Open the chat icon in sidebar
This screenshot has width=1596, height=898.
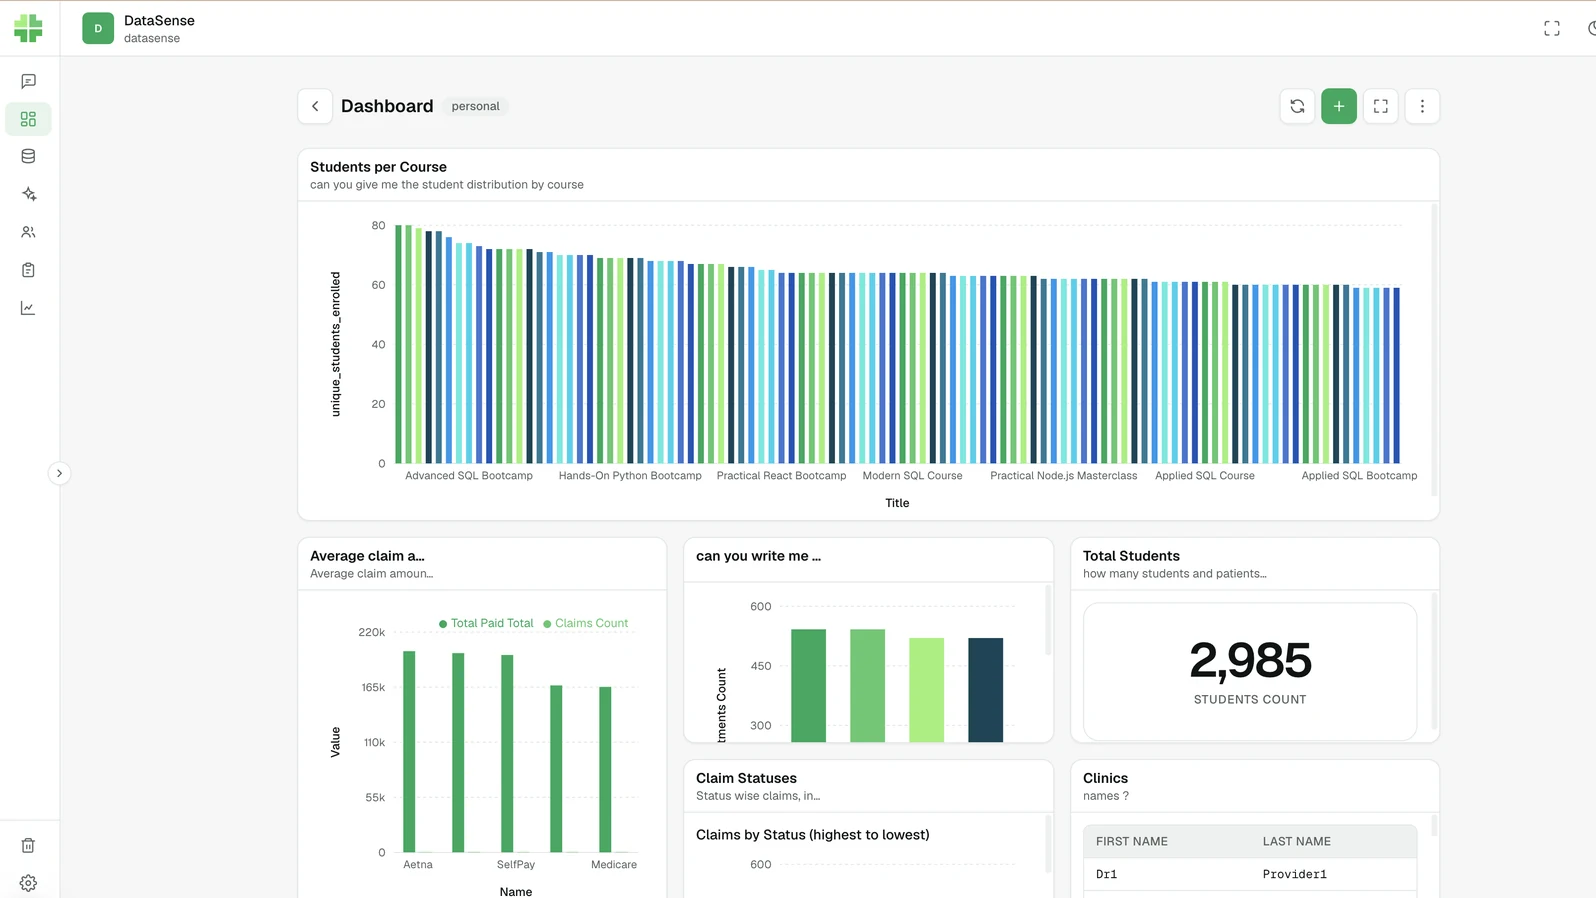[28, 81]
